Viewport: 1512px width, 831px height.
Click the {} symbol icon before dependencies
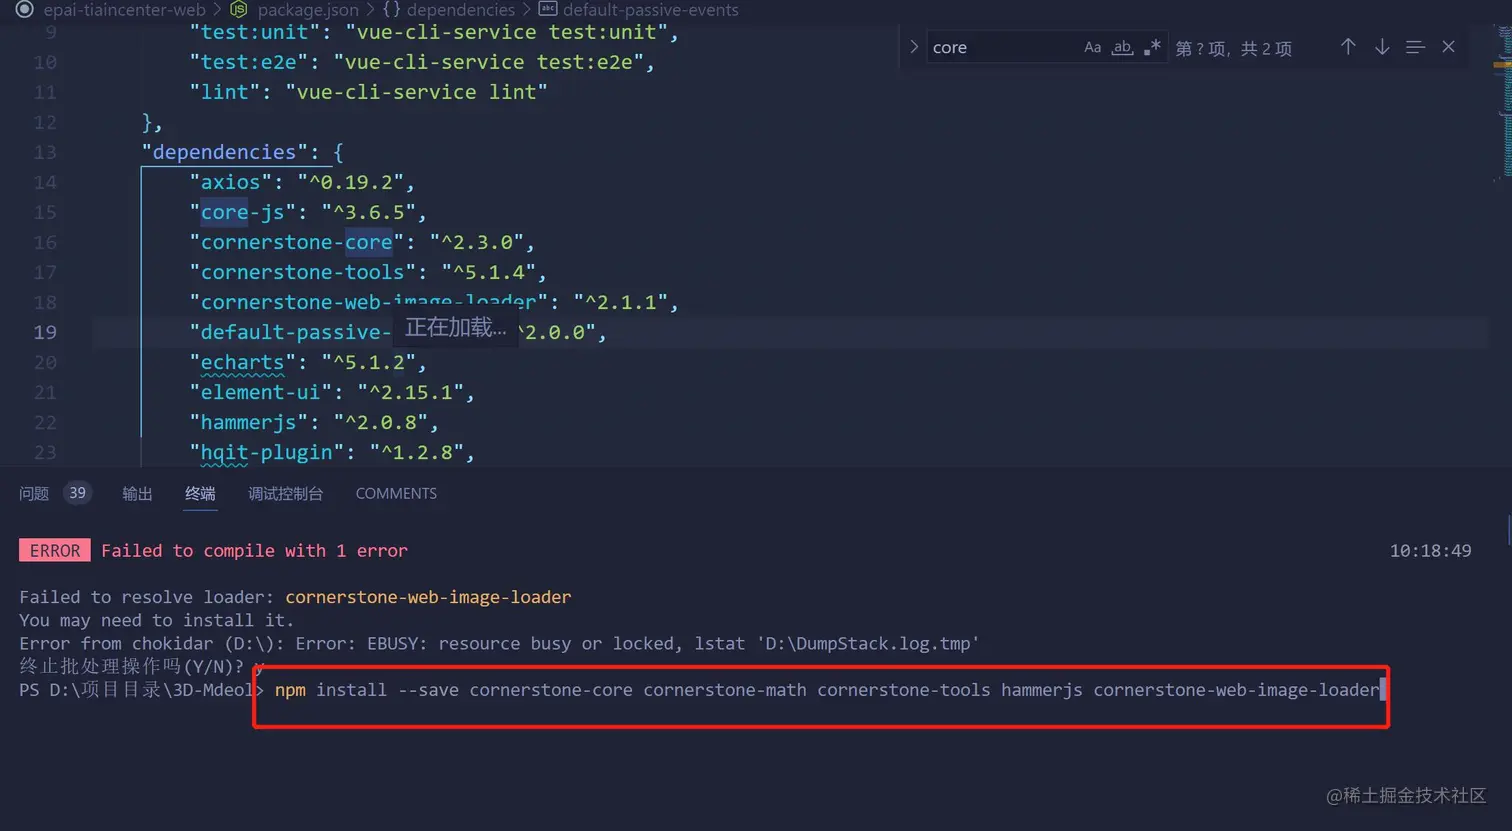[392, 10]
